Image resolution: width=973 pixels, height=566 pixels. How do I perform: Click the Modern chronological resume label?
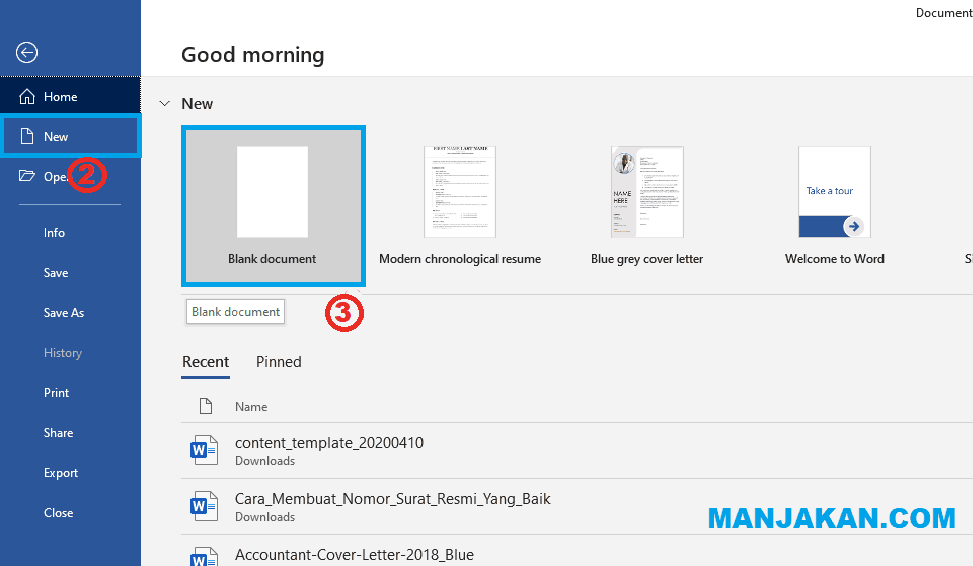point(460,259)
